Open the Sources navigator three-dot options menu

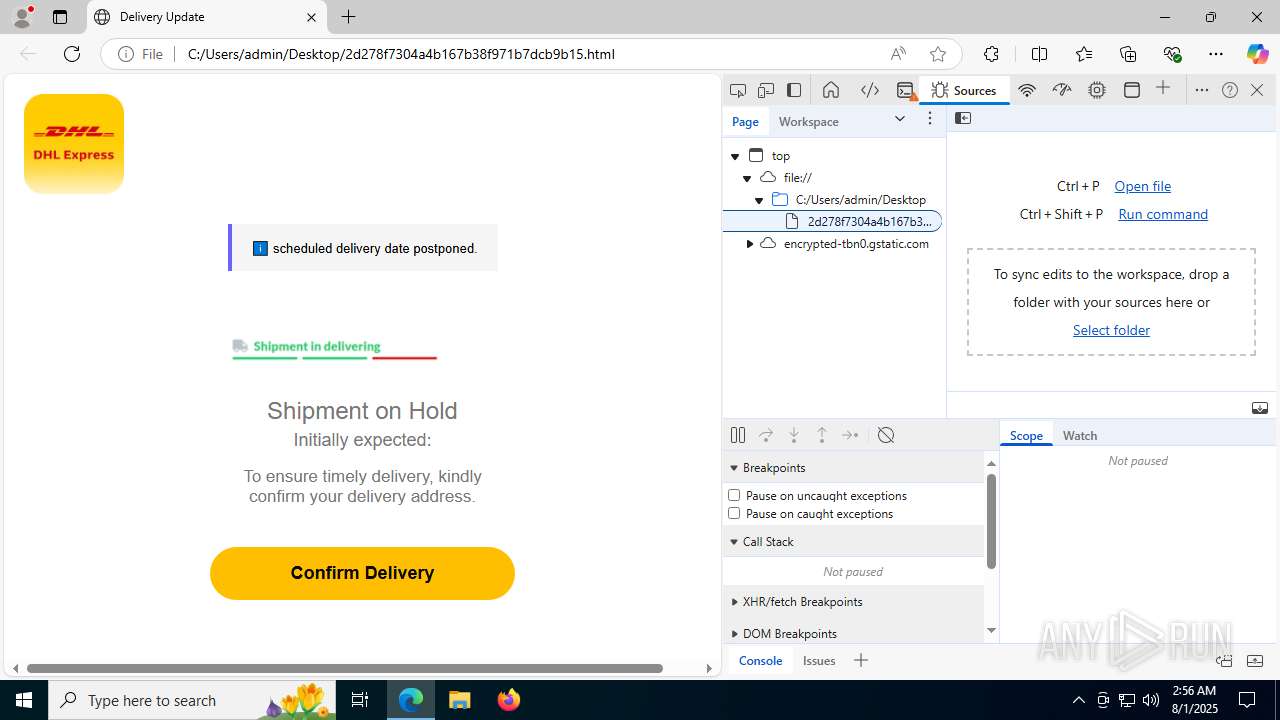930,119
